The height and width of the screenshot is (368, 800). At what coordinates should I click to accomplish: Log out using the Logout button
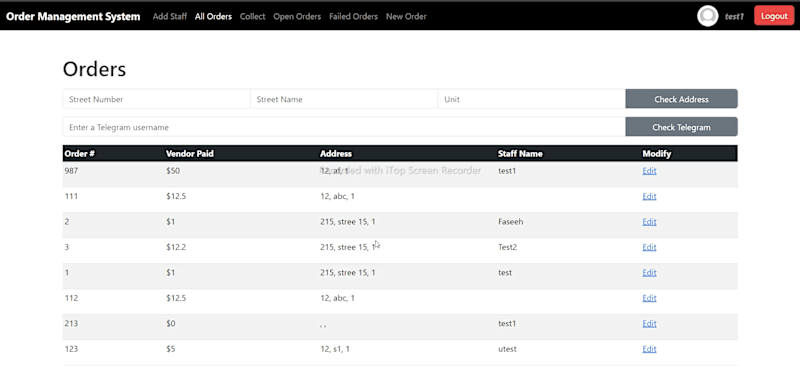774,16
